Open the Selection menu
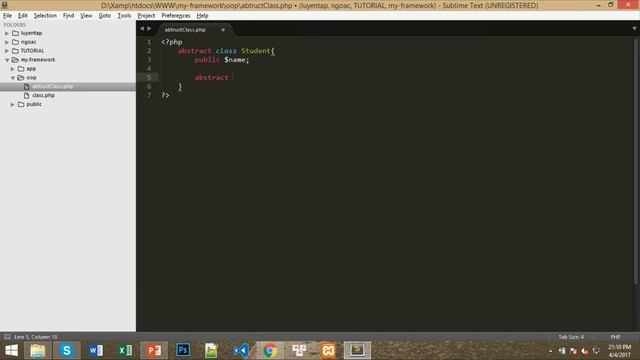640x360 pixels. [45, 16]
